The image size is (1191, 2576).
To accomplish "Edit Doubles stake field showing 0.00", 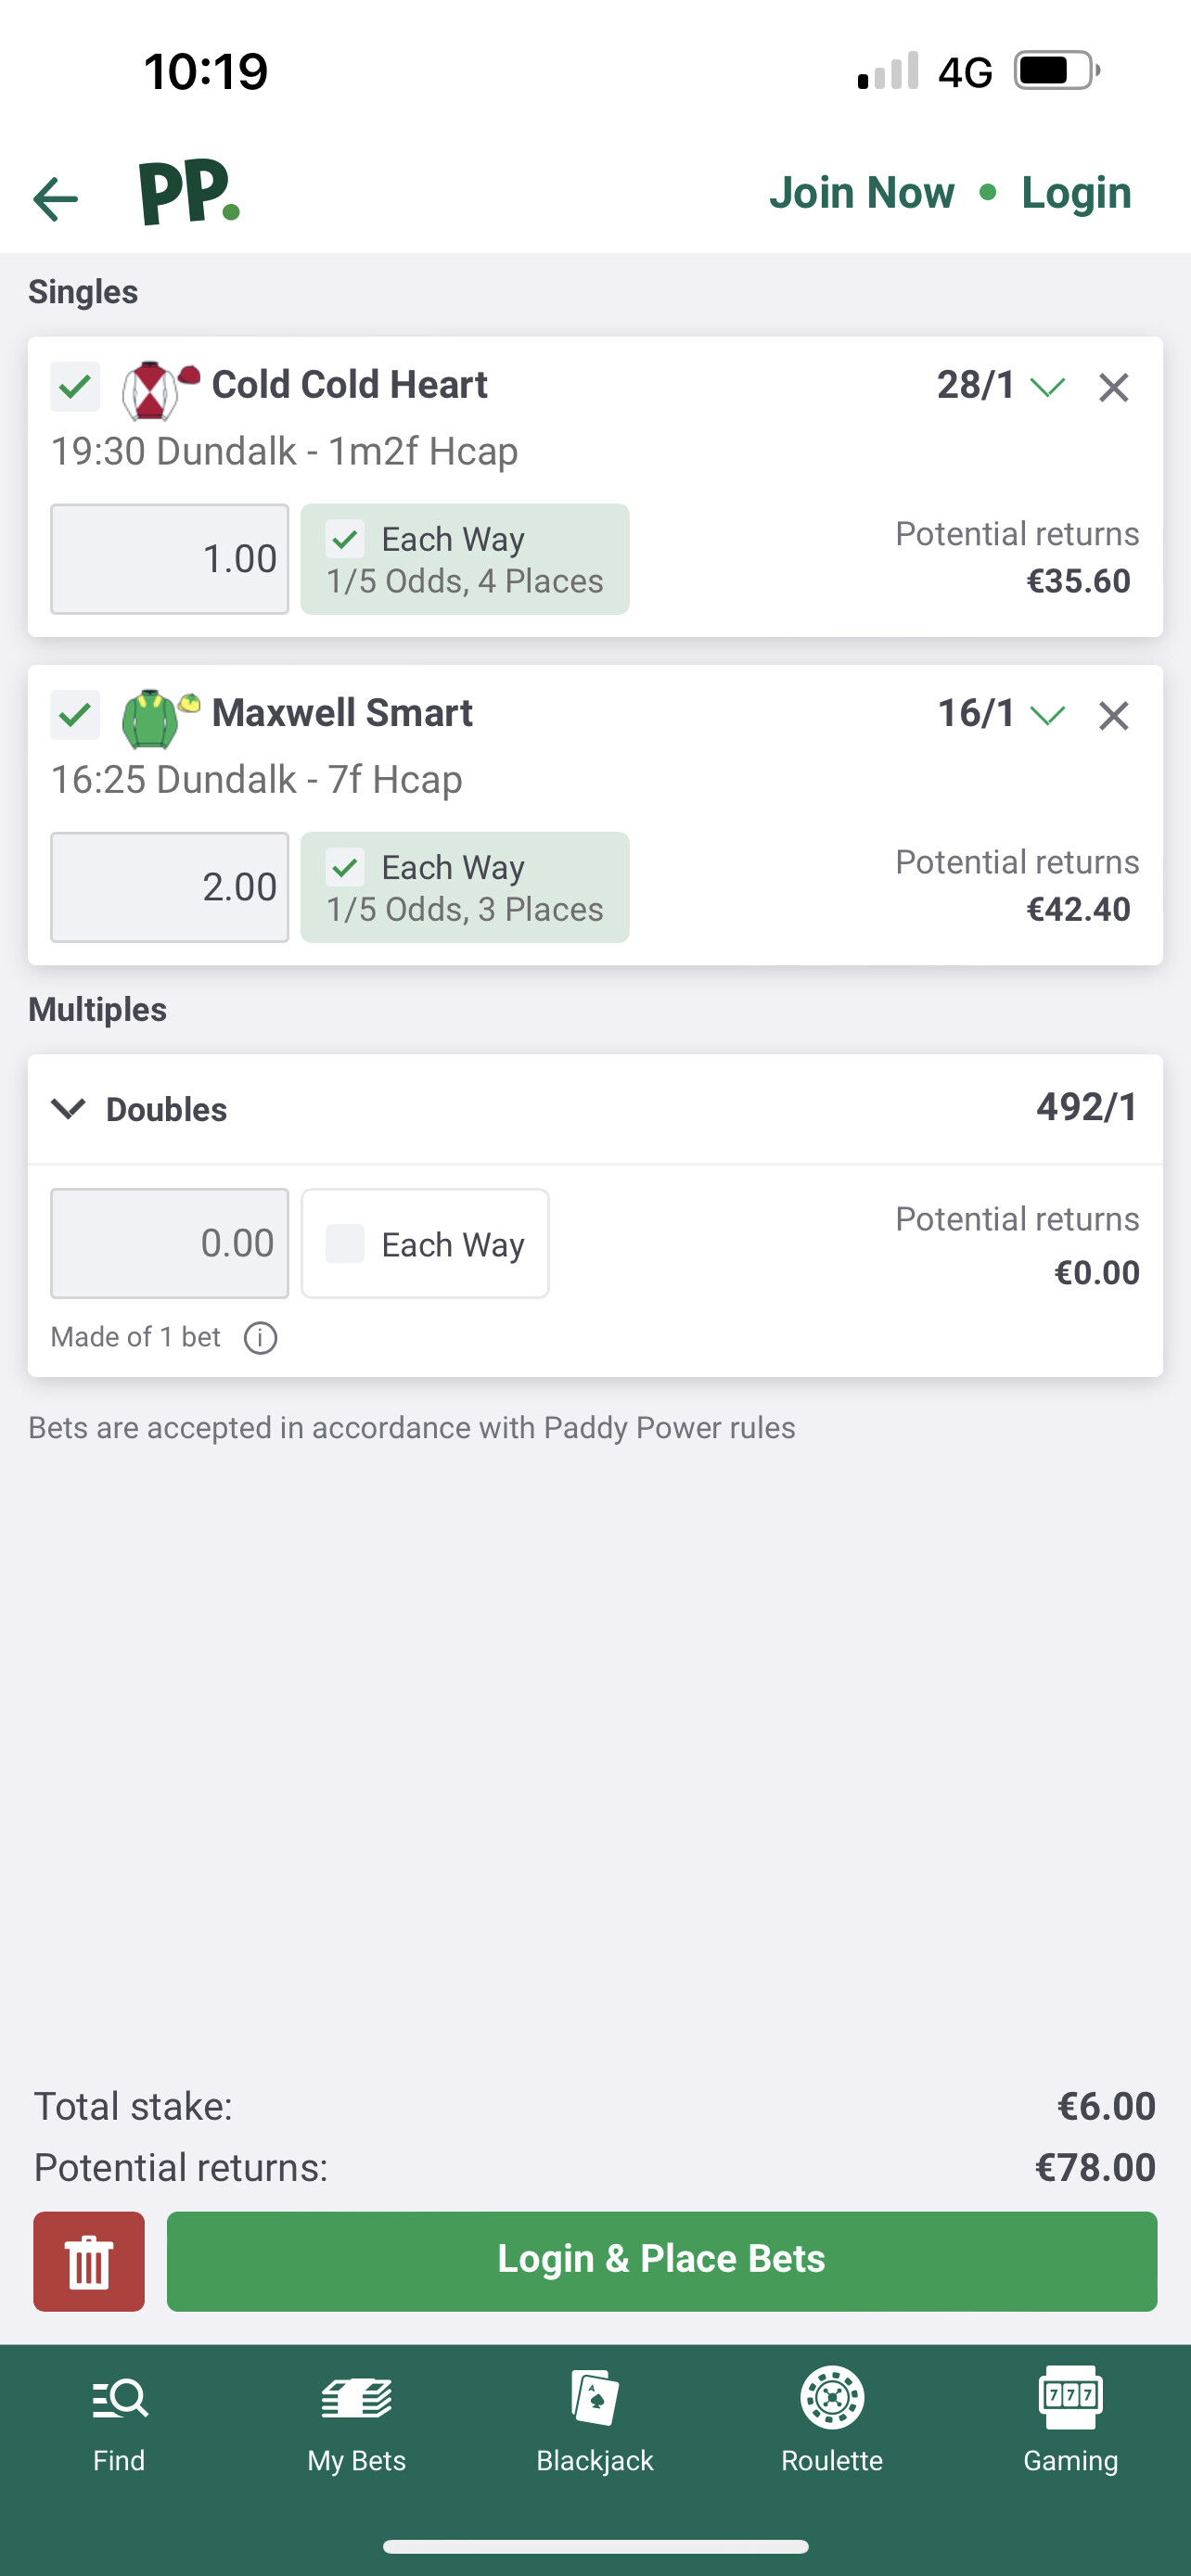I will click(x=170, y=1243).
